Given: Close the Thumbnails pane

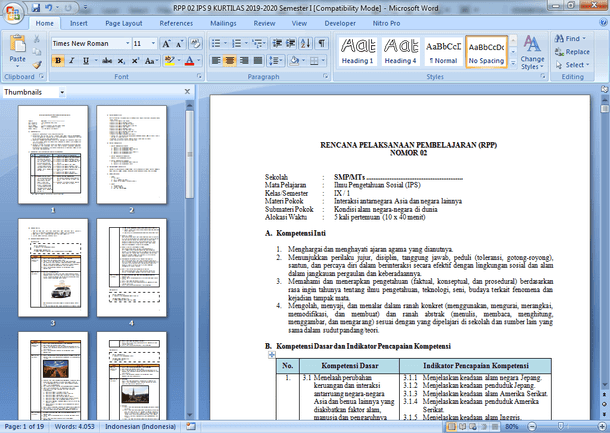Looking at the screenshot, I should point(187,92).
